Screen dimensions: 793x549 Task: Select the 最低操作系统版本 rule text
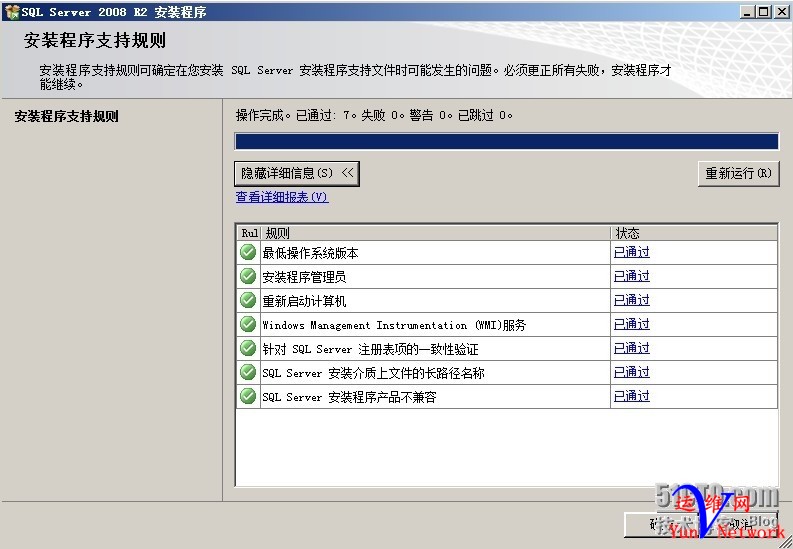310,253
